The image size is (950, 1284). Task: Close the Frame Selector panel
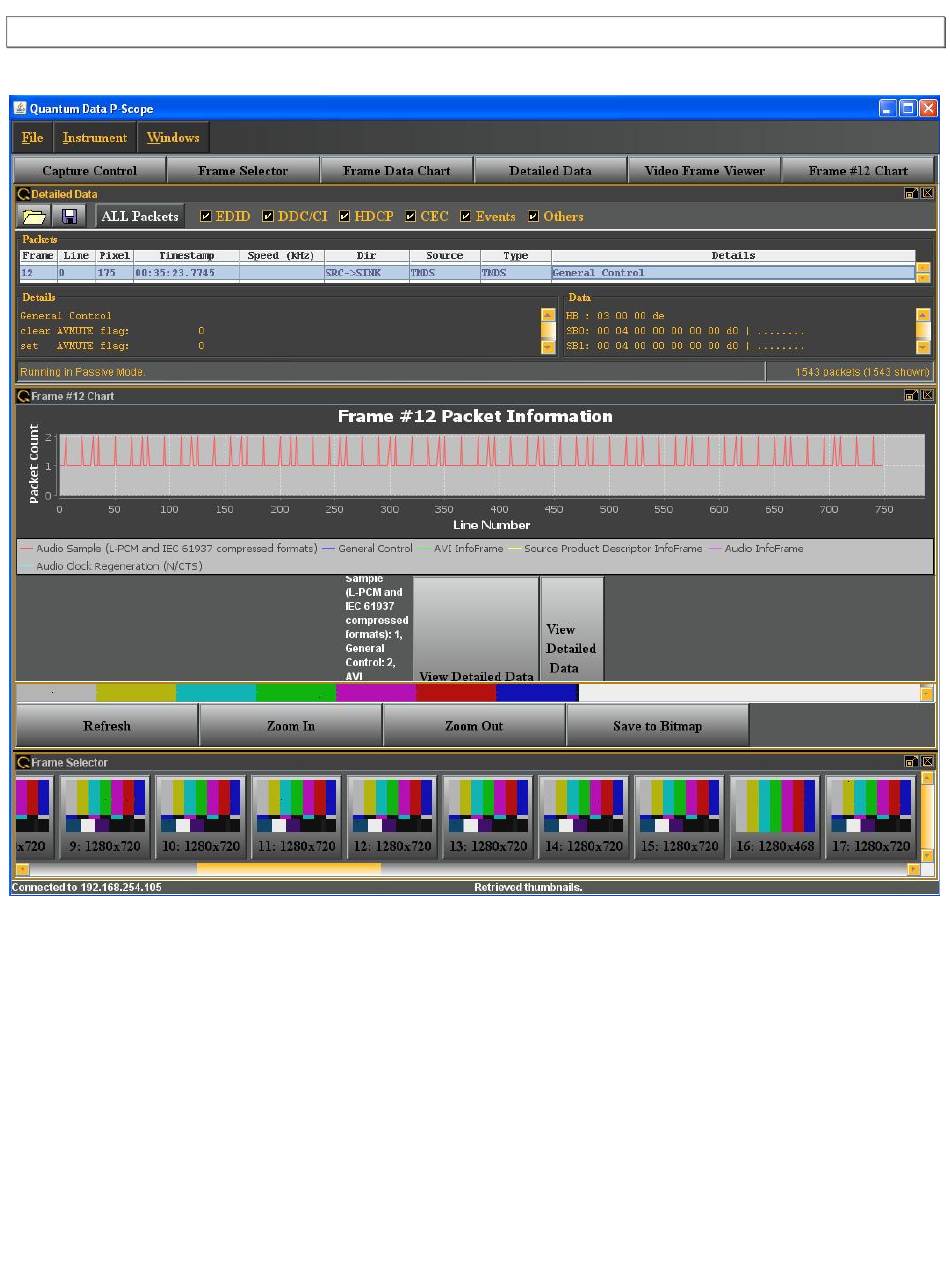point(927,762)
